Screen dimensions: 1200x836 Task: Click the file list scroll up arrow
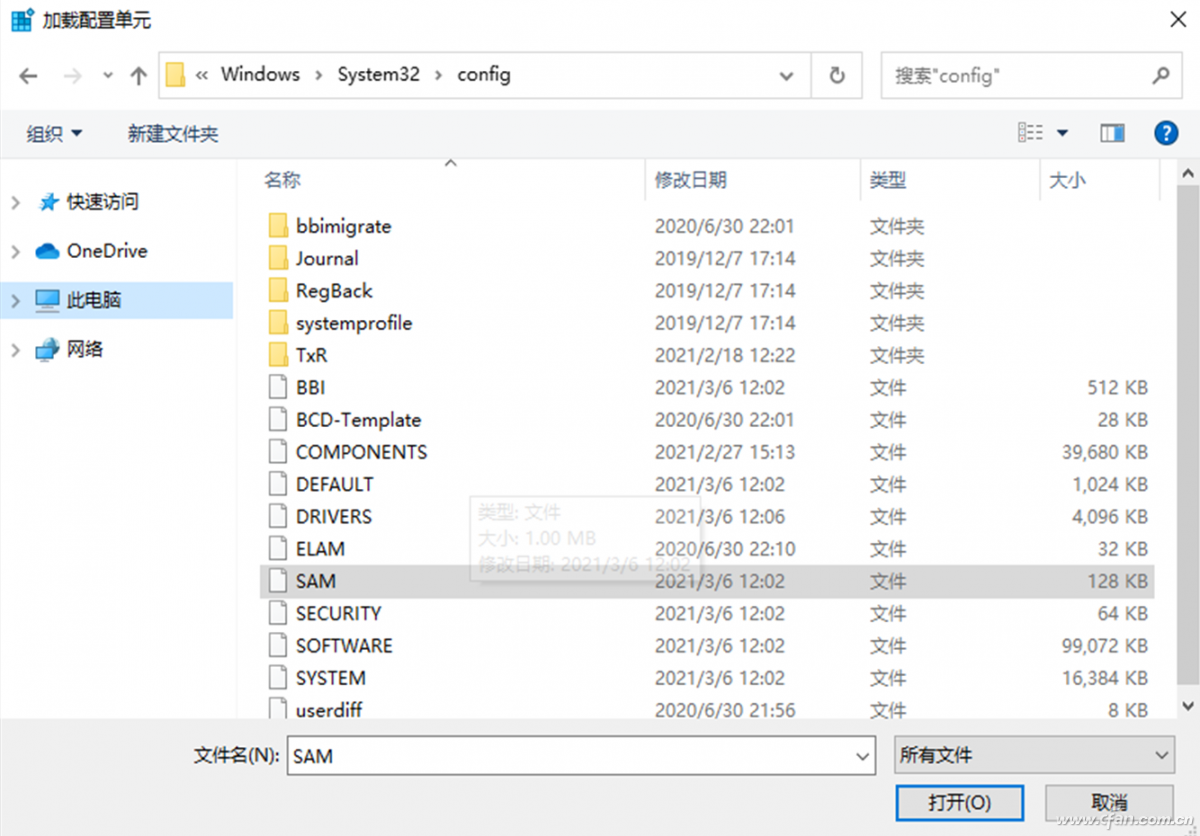[1187, 172]
